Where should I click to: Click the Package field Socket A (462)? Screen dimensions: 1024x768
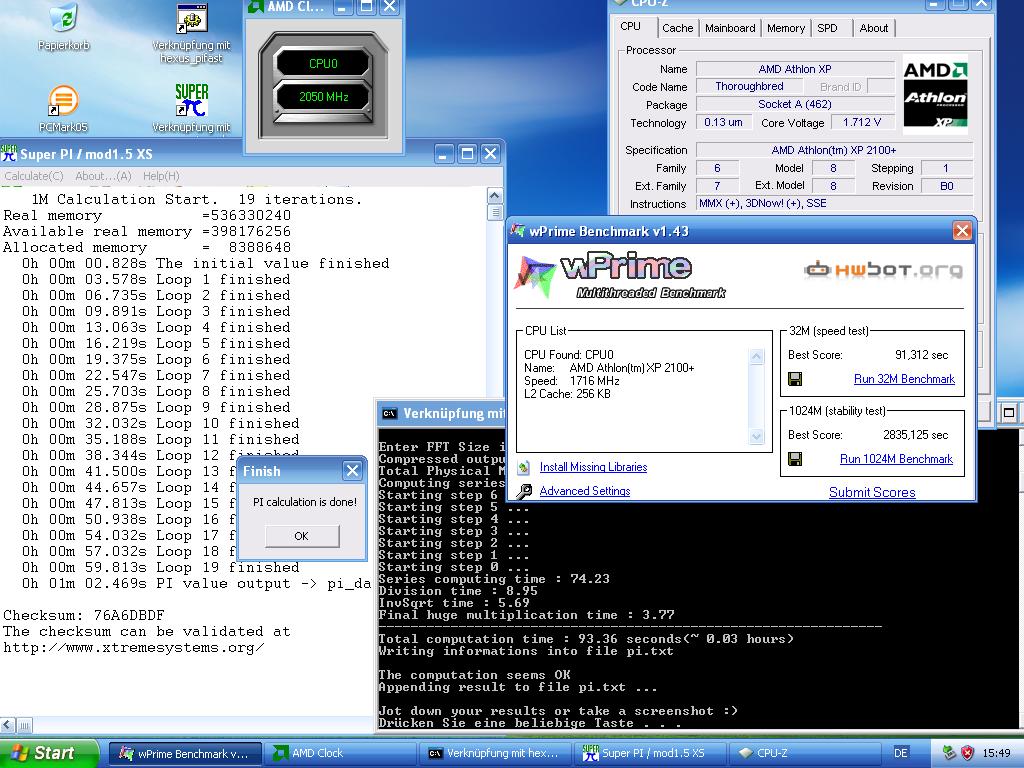pos(794,104)
